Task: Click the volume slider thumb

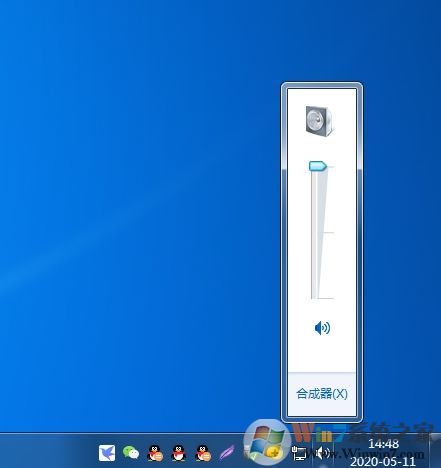Action: [318, 166]
